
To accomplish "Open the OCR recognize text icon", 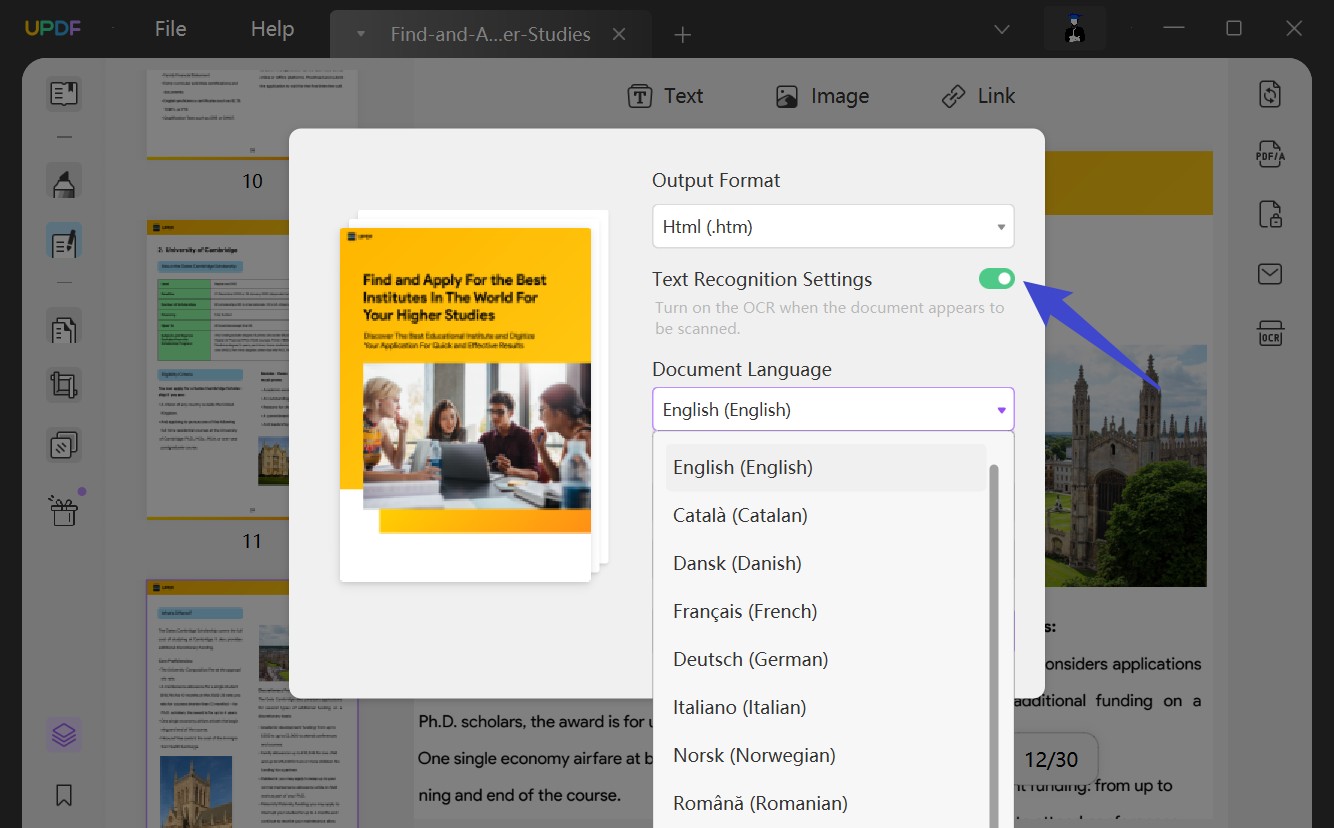I will point(1270,333).
